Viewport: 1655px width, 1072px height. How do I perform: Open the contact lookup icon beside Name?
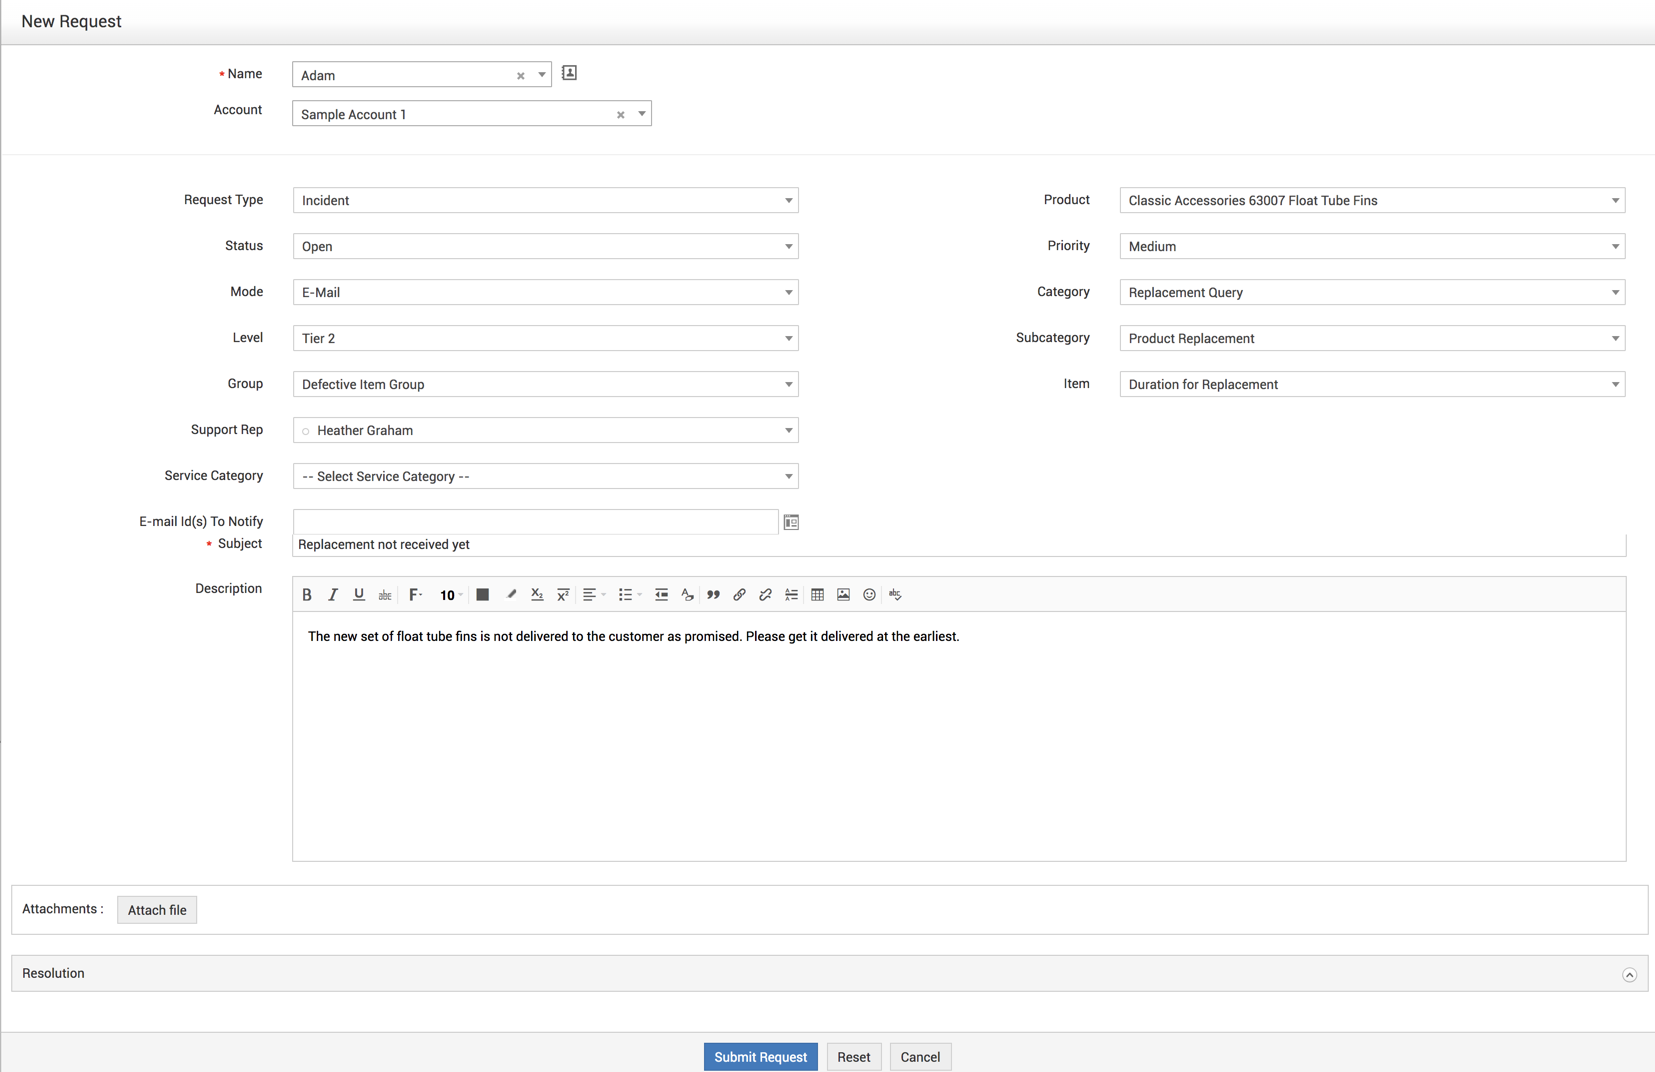click(569, 73)
